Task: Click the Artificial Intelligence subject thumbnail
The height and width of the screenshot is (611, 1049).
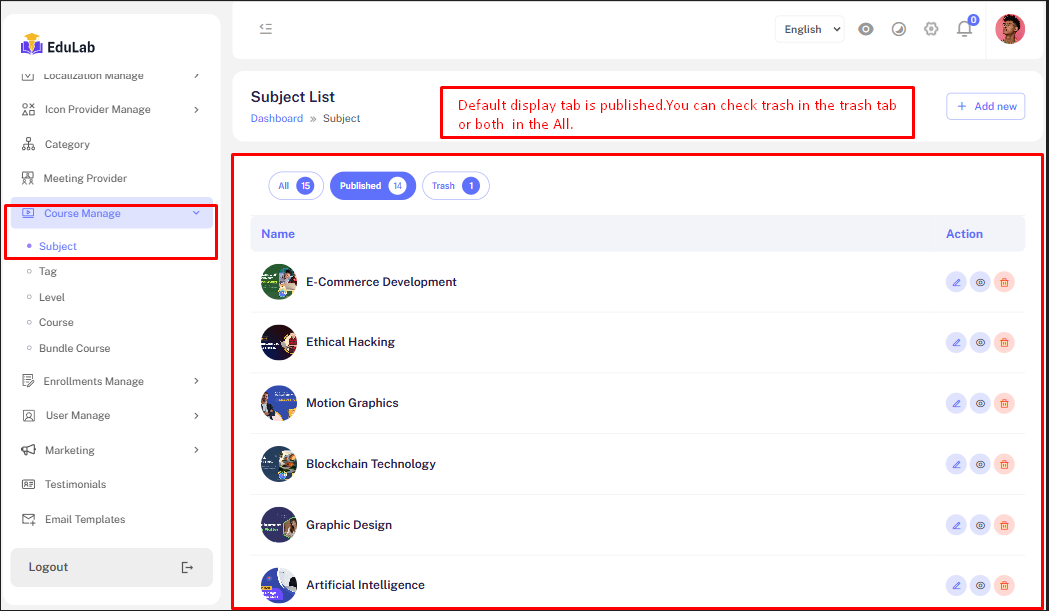Action: click(279, 585)
